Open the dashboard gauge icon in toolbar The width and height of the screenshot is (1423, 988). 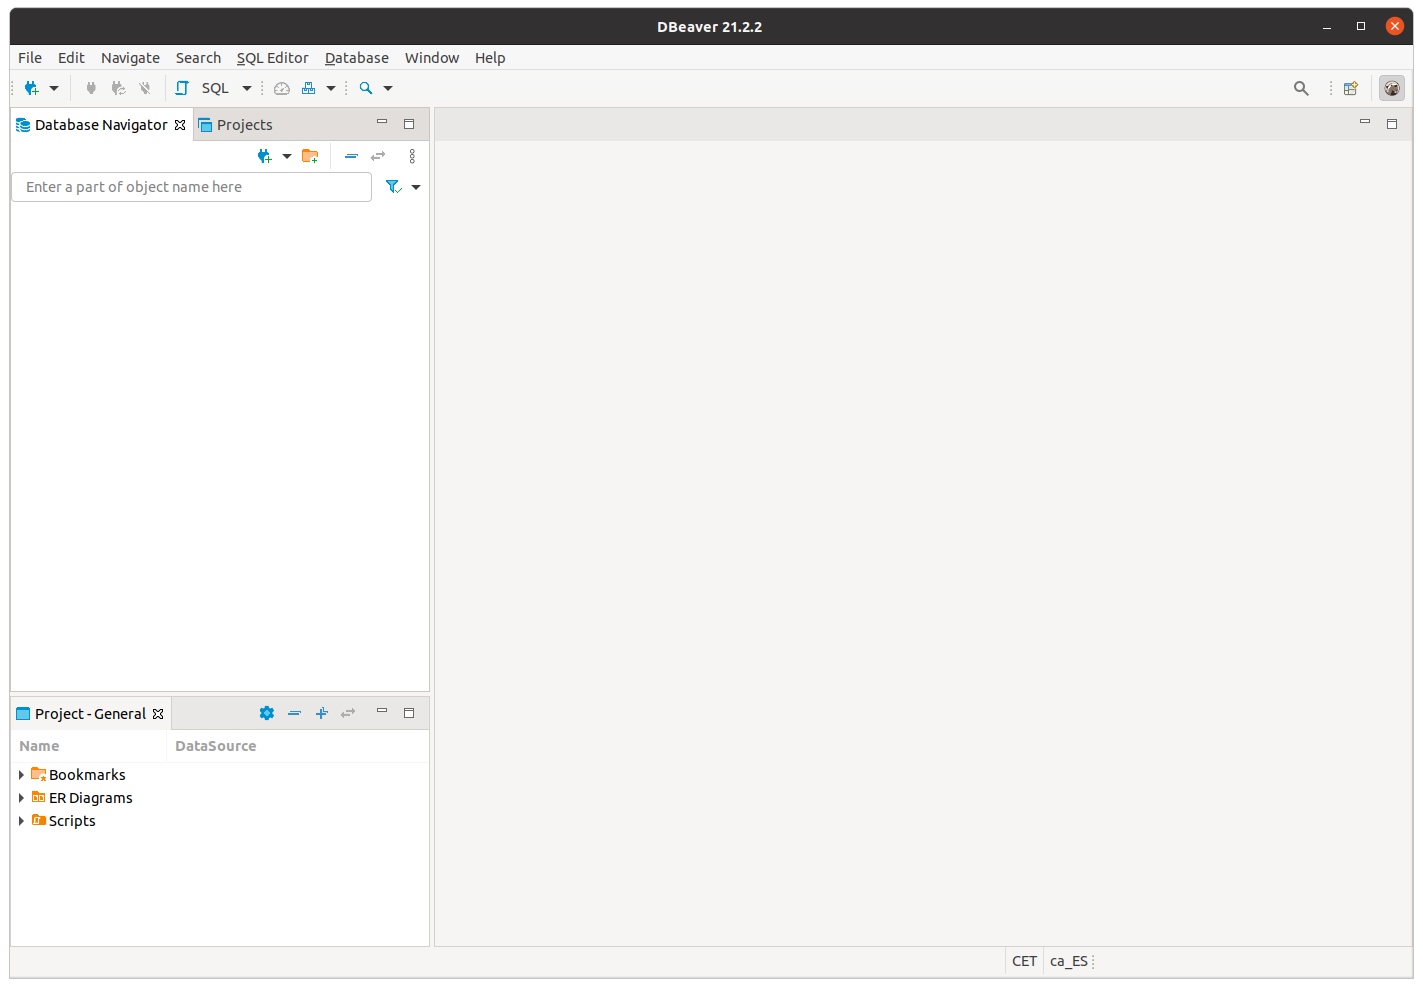pos(282,88)
